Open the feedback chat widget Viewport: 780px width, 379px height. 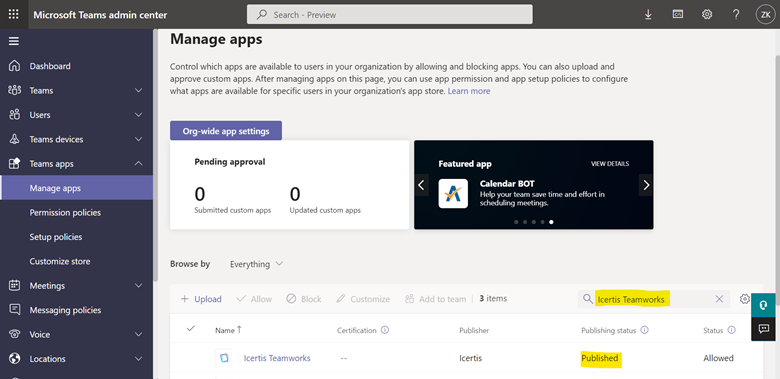(x=763, y=329)
